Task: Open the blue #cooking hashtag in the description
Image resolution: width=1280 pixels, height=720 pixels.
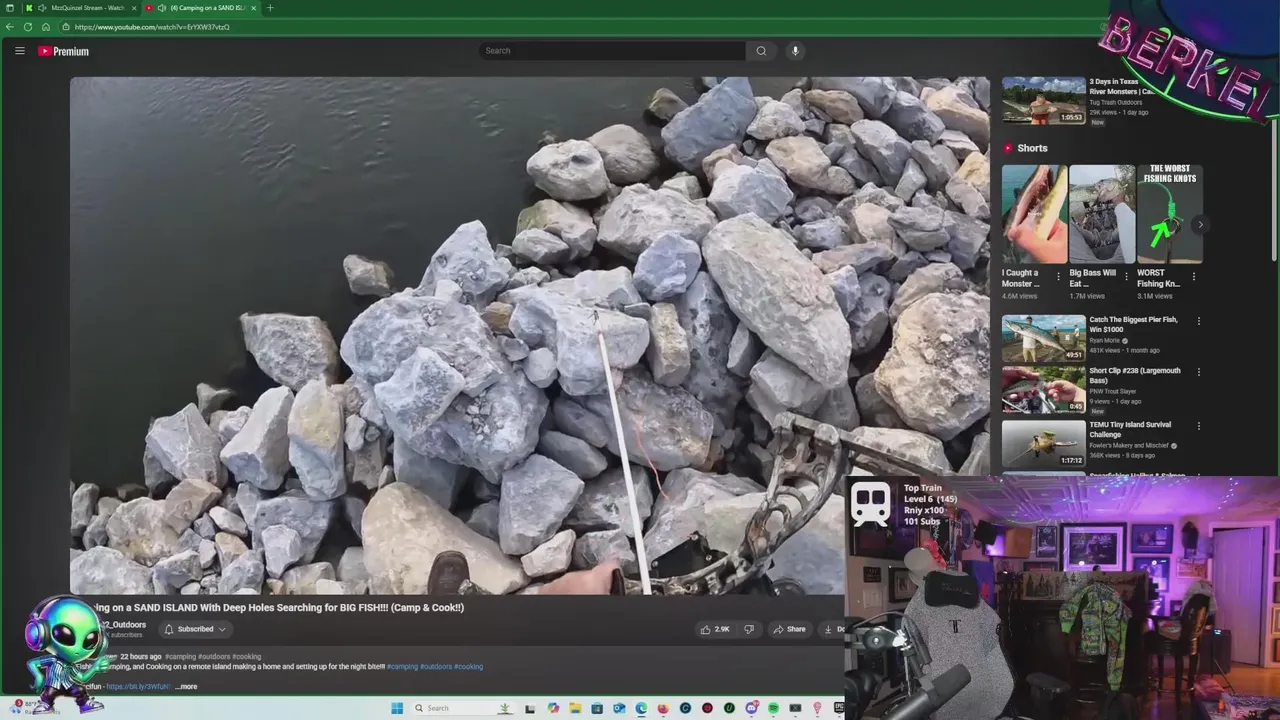Action: coord(468,667)
